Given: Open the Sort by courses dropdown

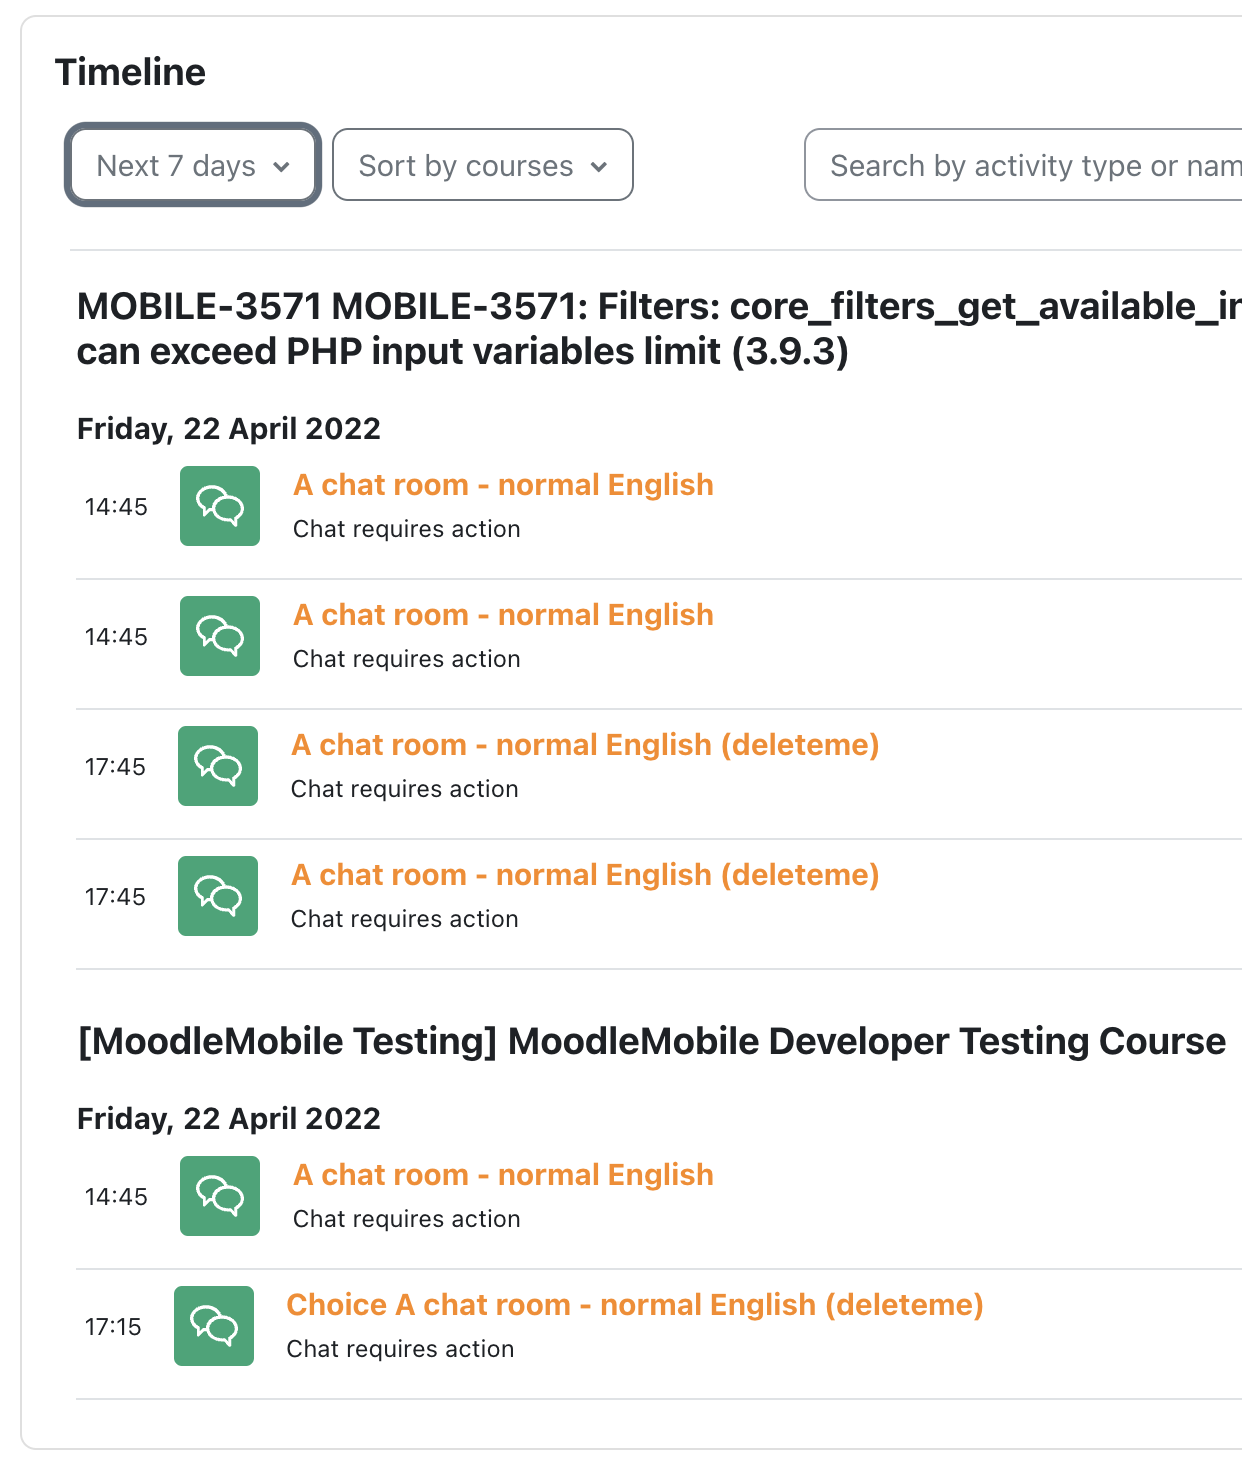Looking at the screenshot, I should pos(483,165).
